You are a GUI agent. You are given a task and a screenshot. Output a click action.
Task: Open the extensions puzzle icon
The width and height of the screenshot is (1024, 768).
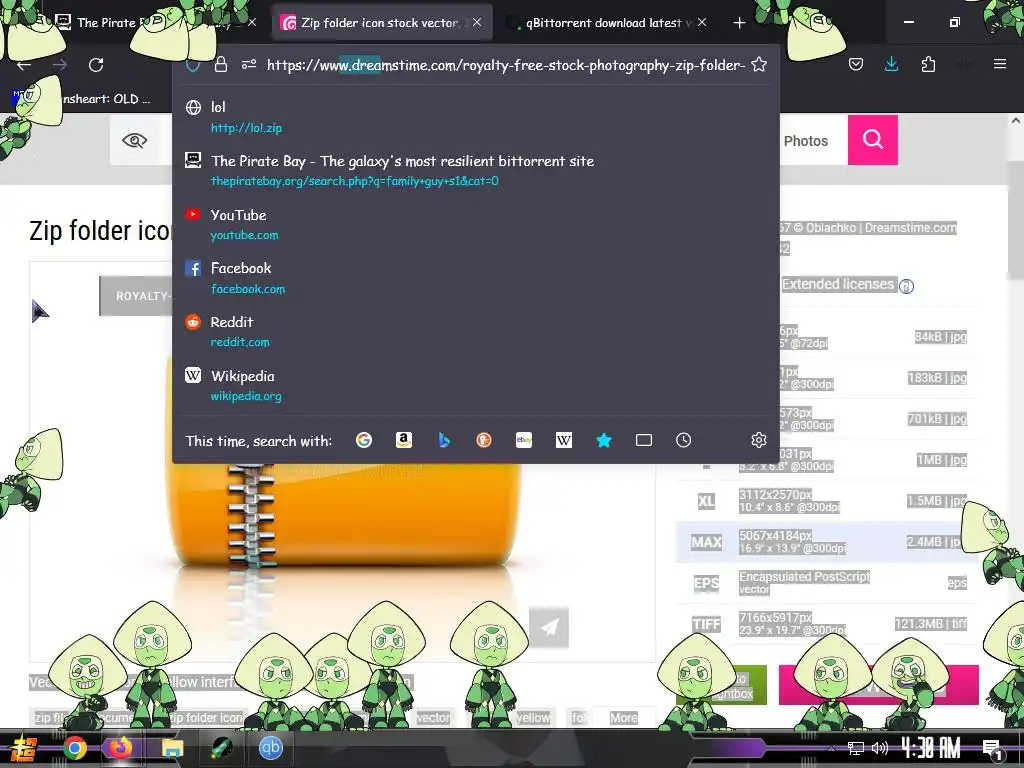click(928, 65)
